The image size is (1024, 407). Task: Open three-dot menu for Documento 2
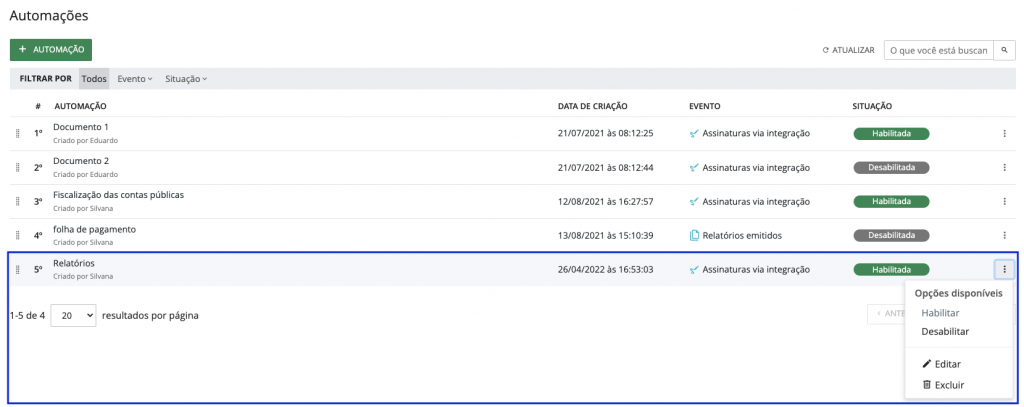pyautogui.click(x=1004, y=168)
